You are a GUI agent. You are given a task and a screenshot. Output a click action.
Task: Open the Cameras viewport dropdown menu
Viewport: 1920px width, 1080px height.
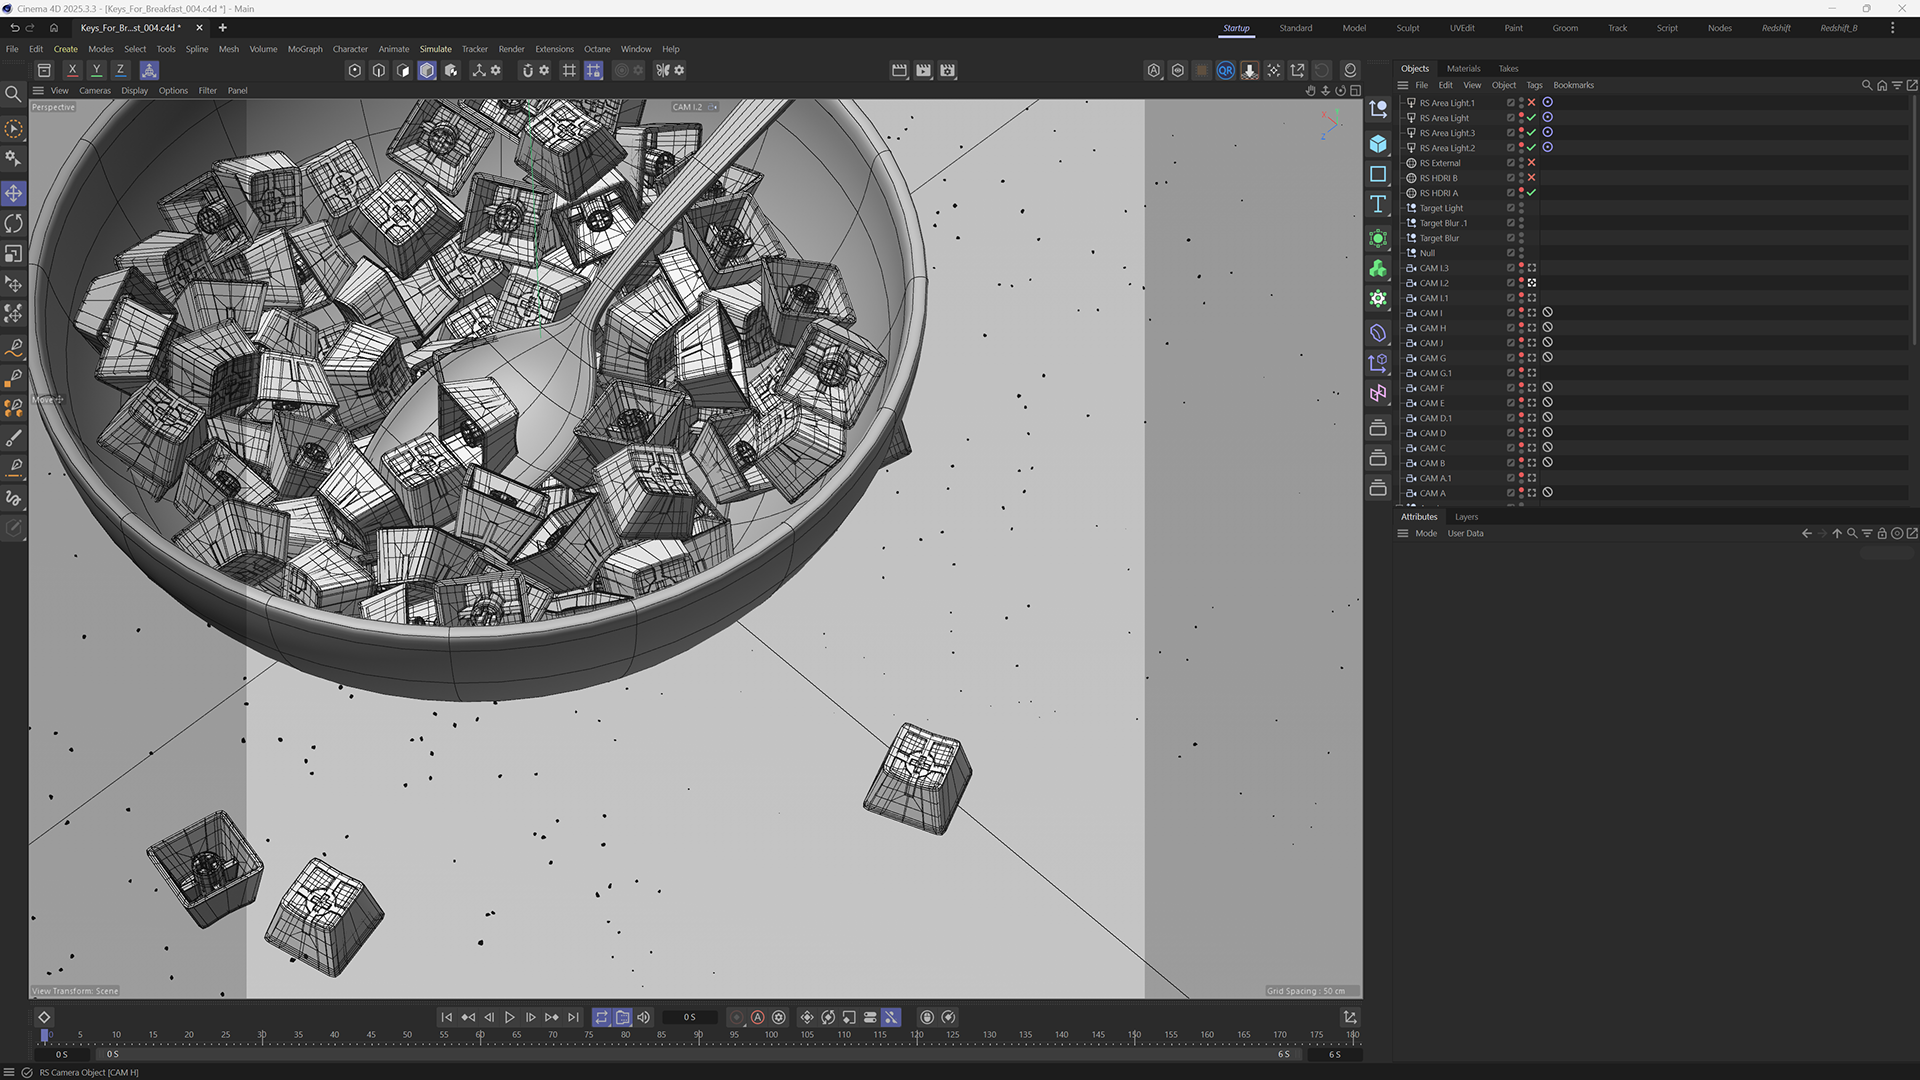(95, 91)
